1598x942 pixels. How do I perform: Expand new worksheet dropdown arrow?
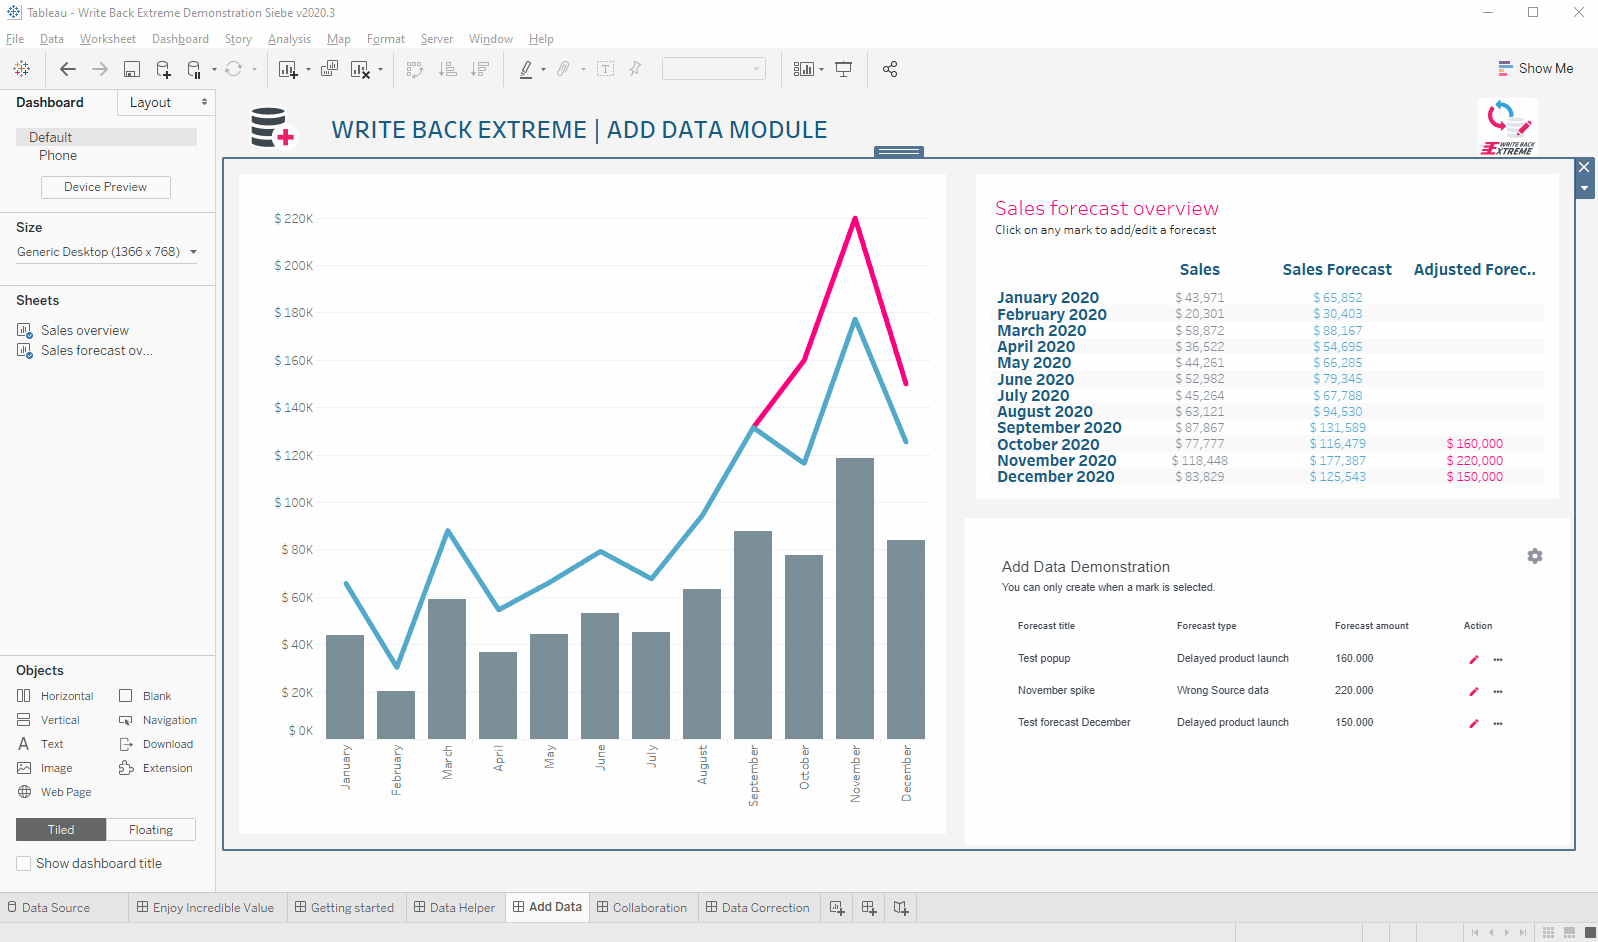308,69
